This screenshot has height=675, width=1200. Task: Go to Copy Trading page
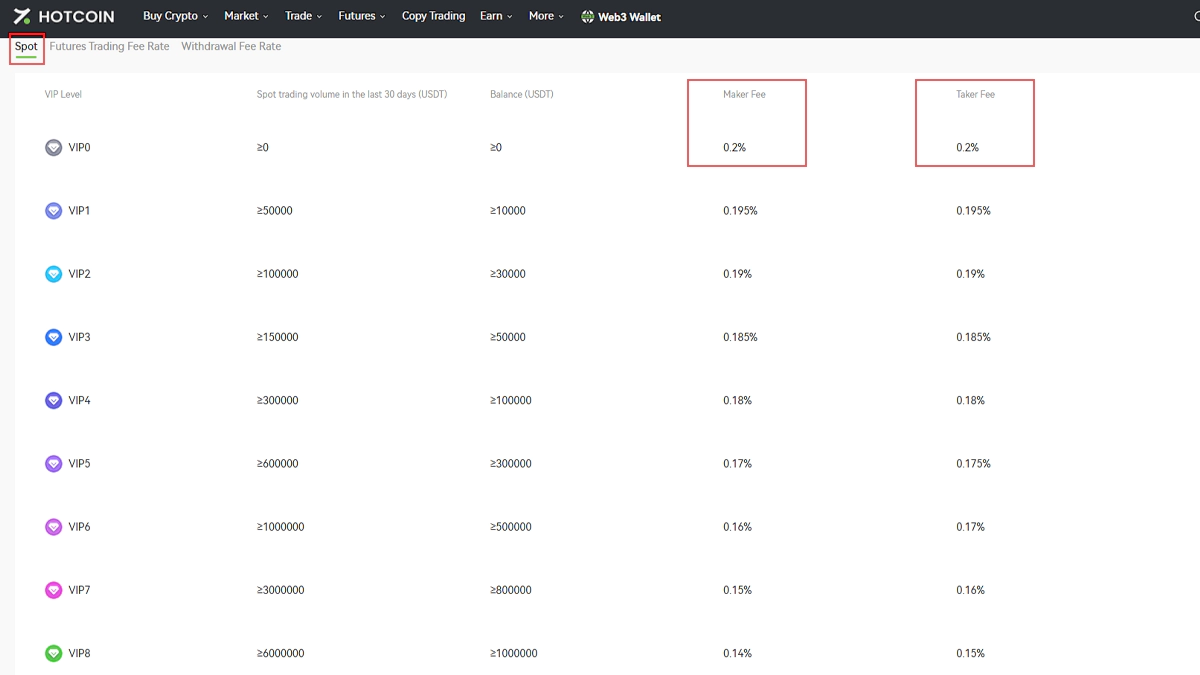[x=433, y=16]
